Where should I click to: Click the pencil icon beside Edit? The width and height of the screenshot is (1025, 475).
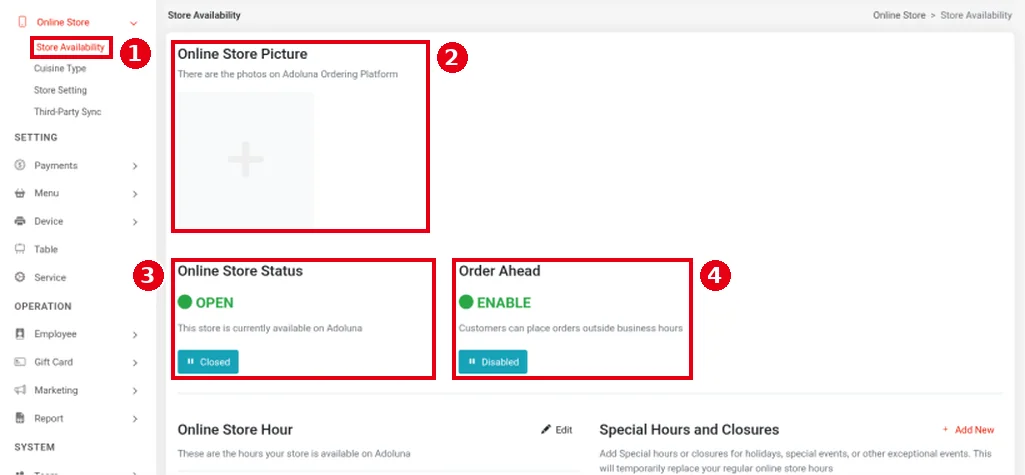[546, 429]
